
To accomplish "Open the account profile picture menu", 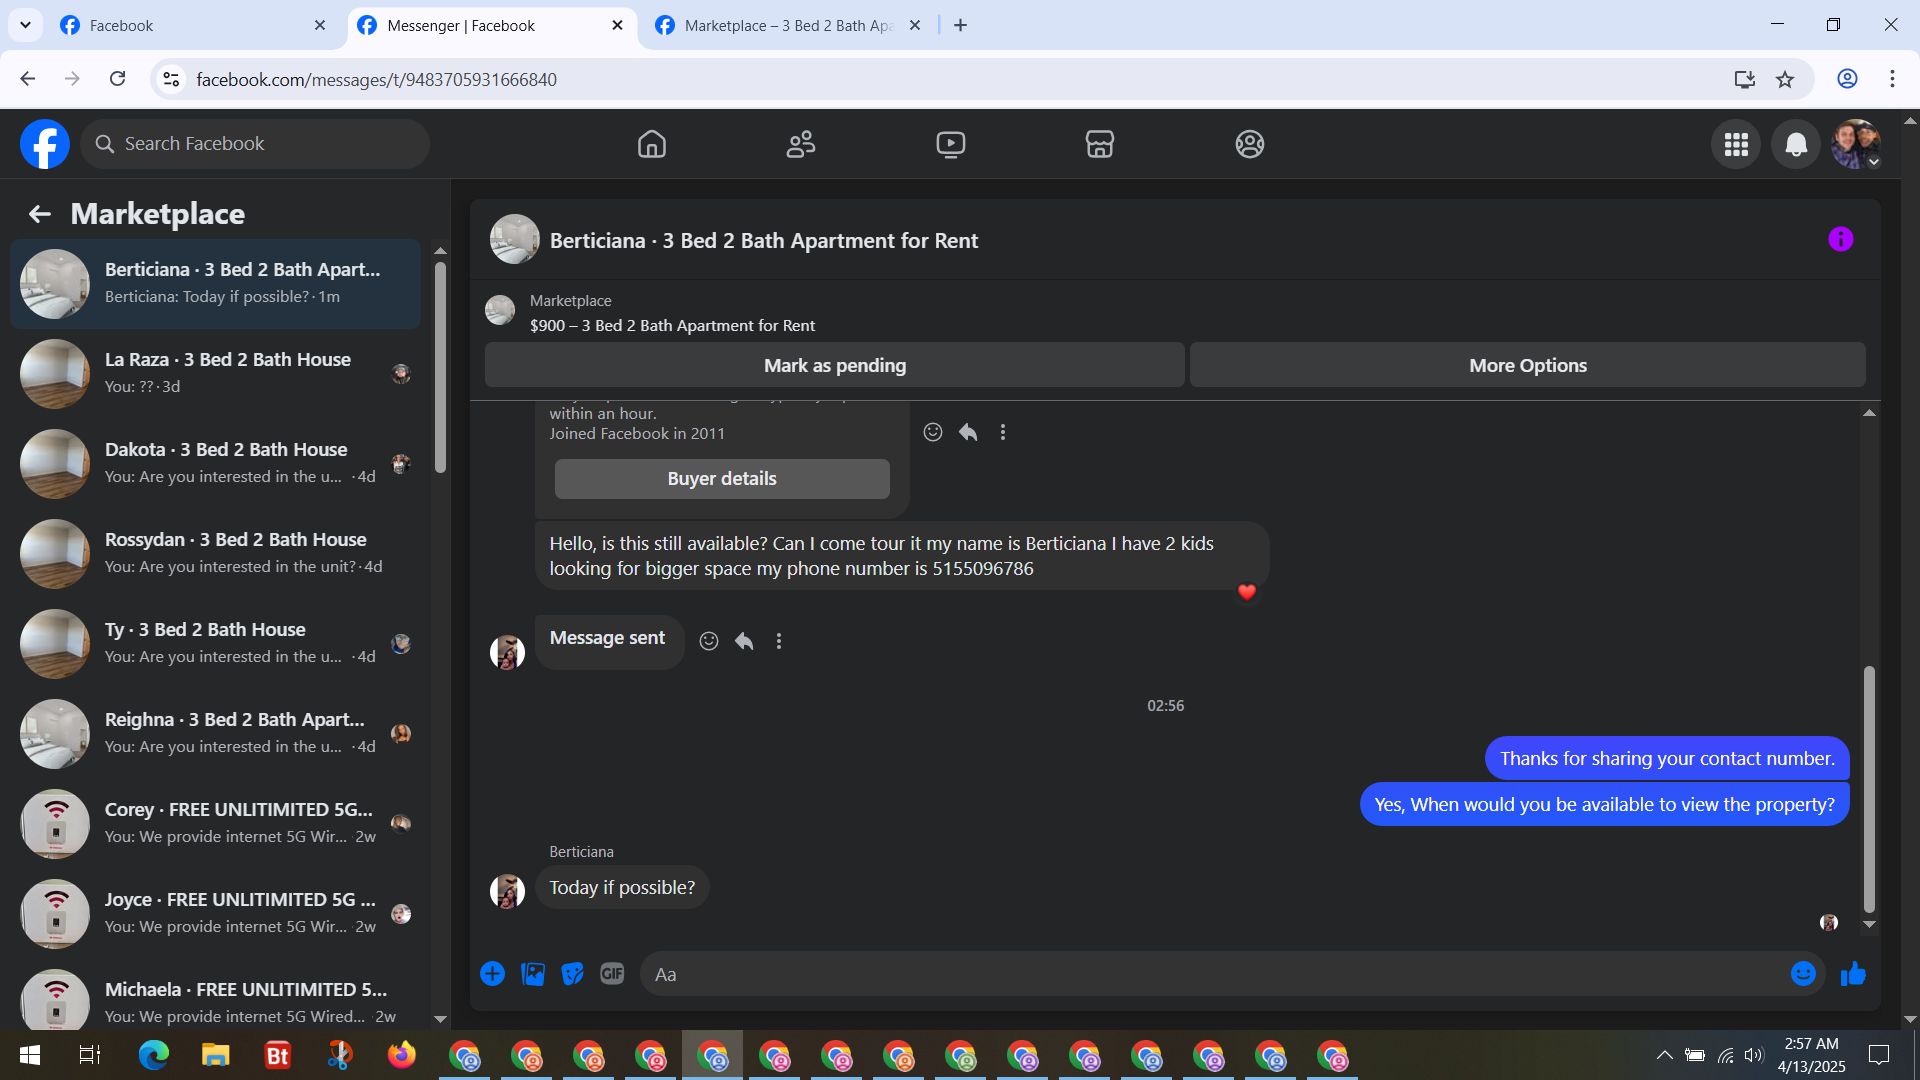I will pyautogui.click(x=1856, y=144).
